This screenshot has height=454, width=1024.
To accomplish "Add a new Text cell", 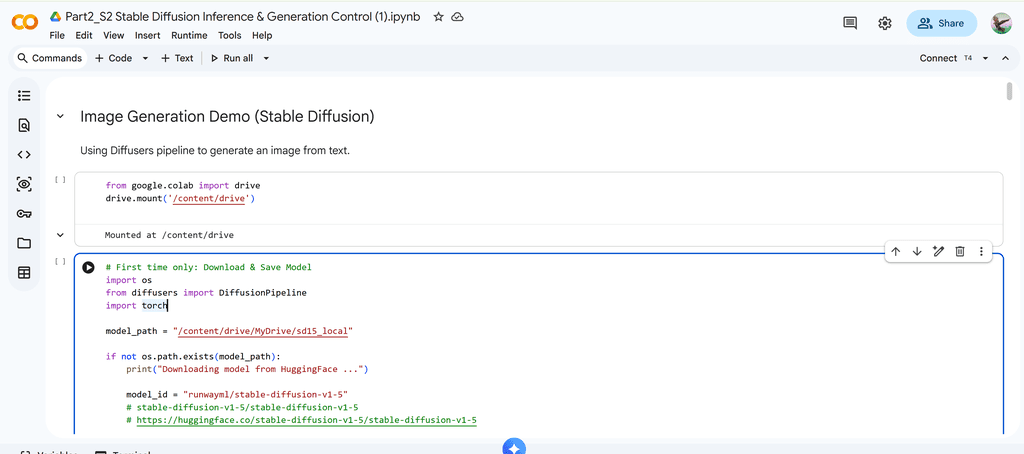I will (177, 58).
